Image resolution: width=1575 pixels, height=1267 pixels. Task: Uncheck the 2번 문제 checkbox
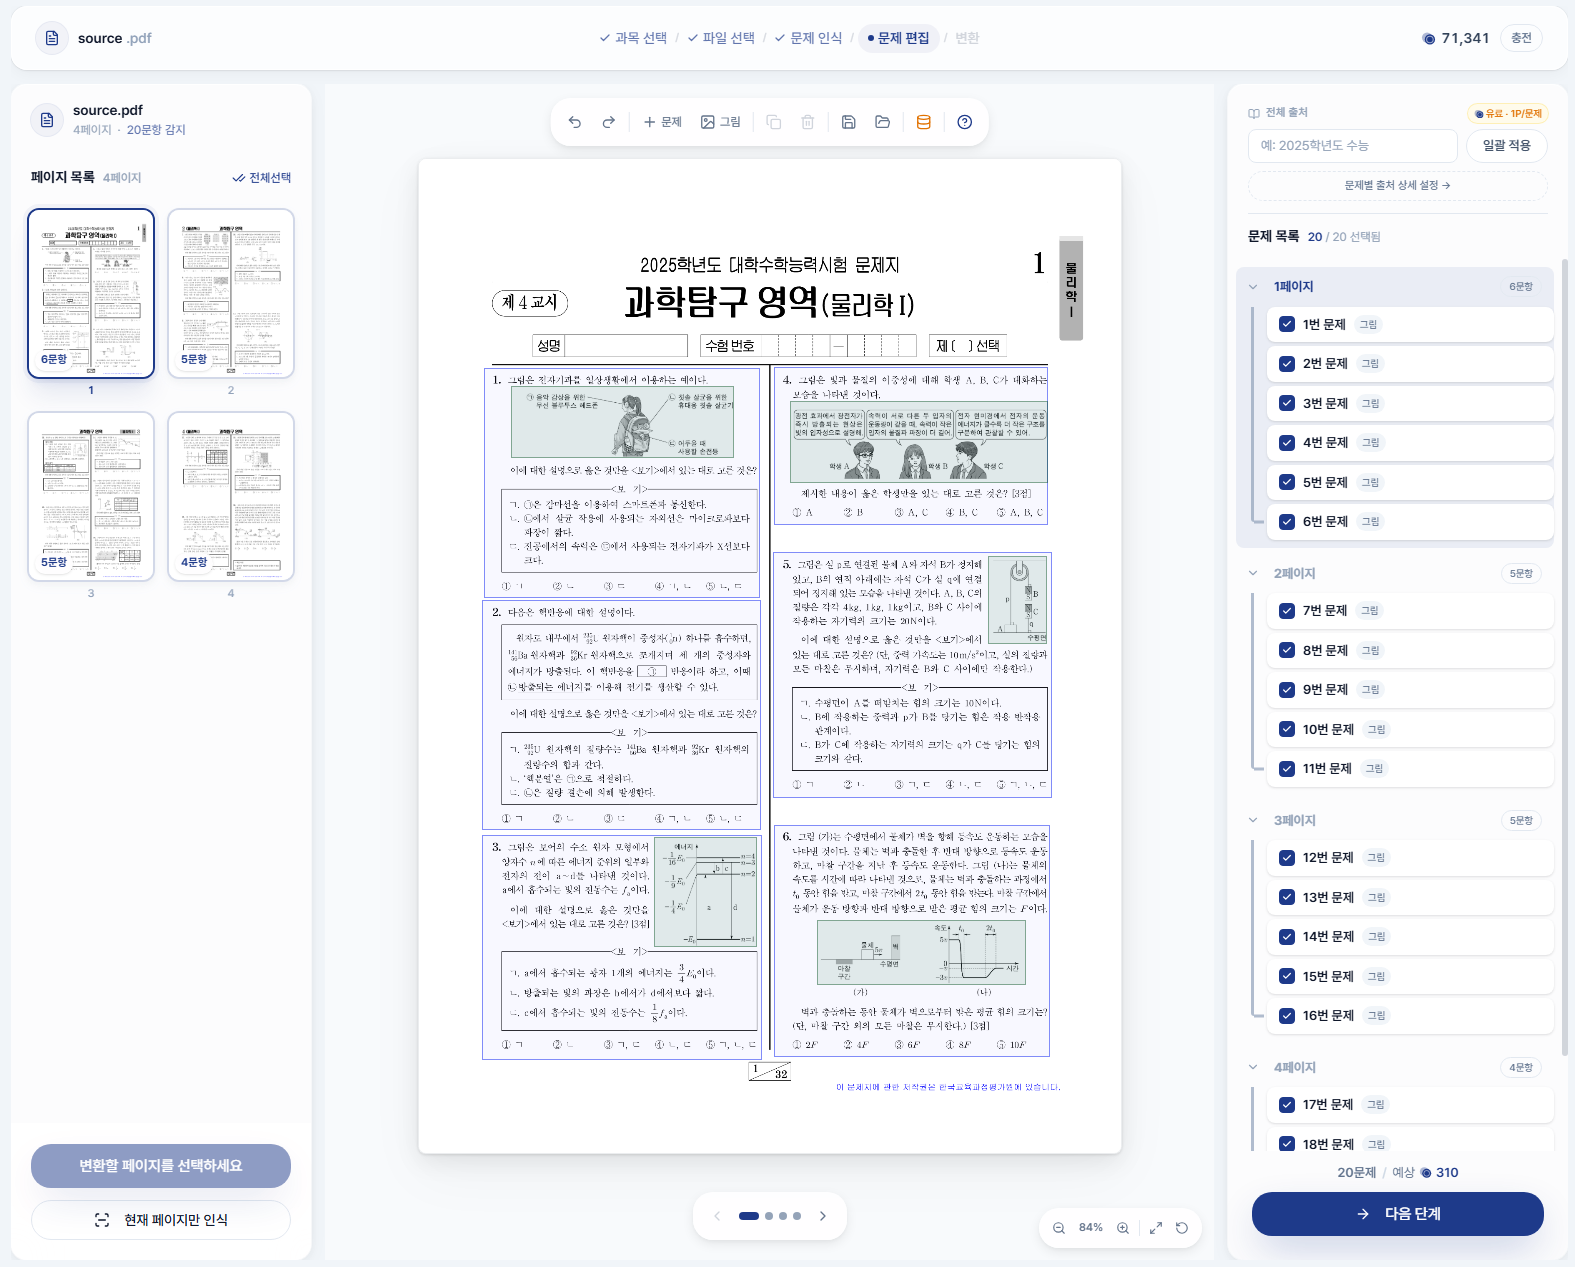pyautogui.click(x=1287, y=363)
